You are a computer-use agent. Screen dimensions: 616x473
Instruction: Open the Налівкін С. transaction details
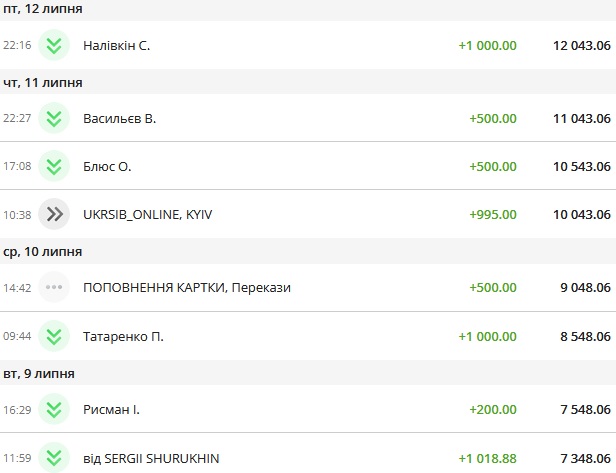(117, 46)
